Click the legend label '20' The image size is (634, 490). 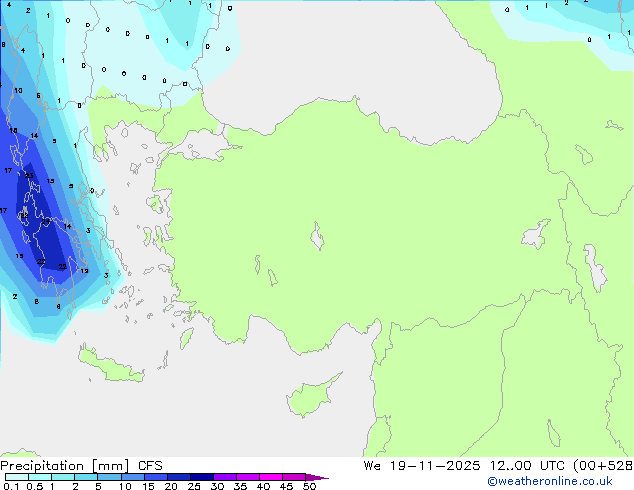coord(171,486)
